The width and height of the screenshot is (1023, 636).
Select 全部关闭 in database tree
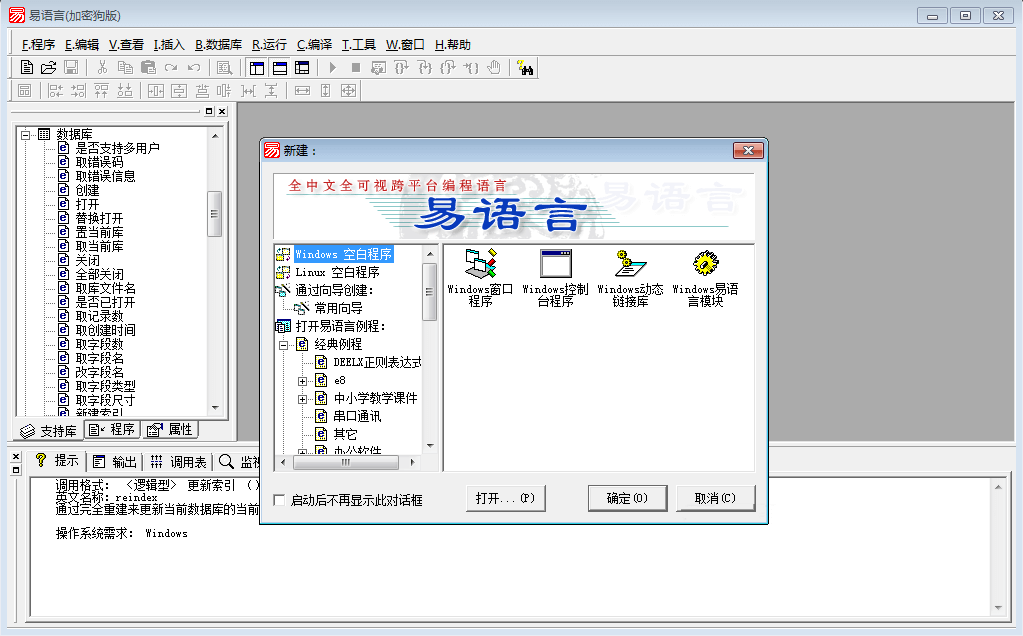(99, 274)
